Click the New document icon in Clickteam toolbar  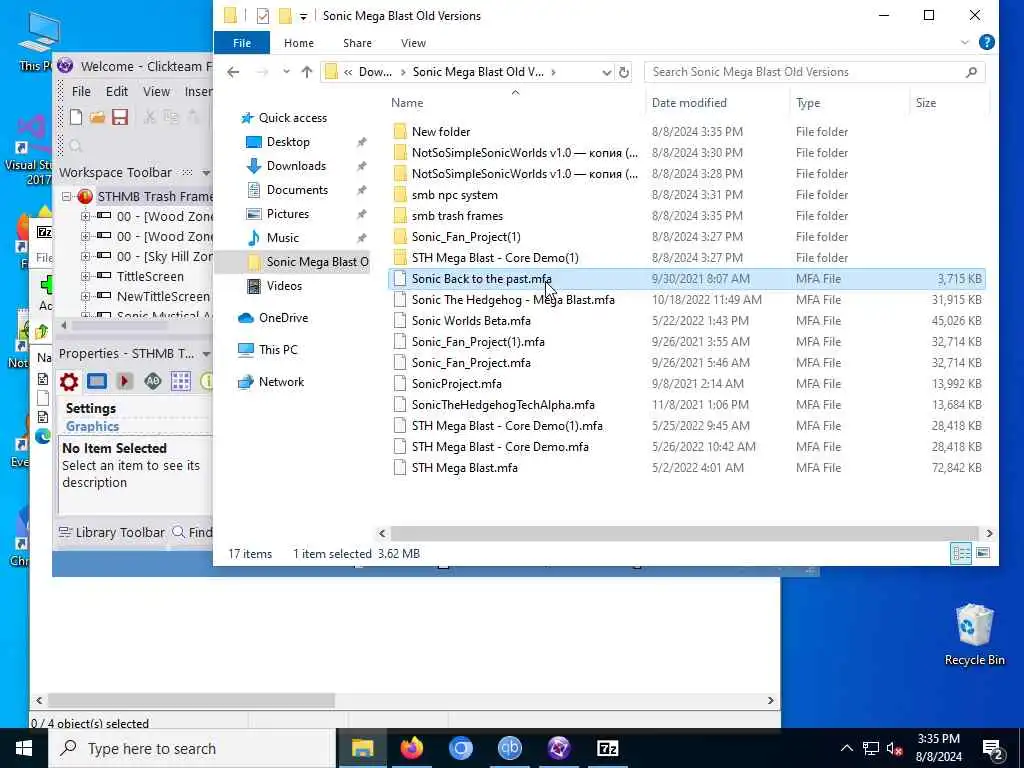coord(76,117)
